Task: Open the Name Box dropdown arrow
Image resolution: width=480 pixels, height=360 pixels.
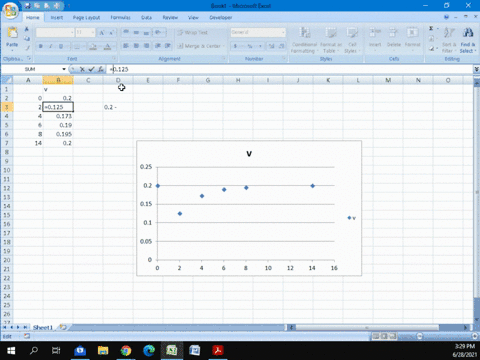Action: pos(64,69)
